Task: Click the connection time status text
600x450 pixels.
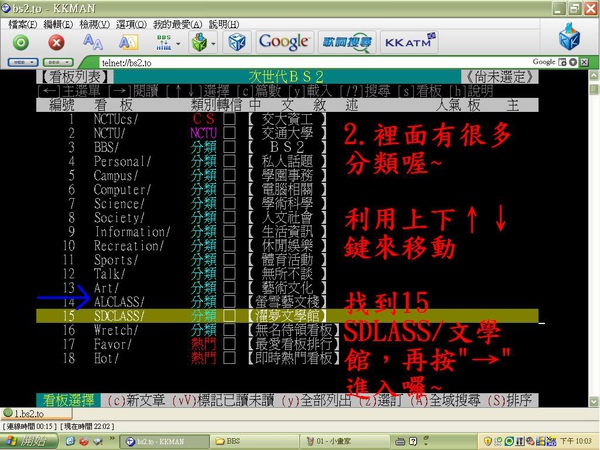Action: [x=30, y=426]
